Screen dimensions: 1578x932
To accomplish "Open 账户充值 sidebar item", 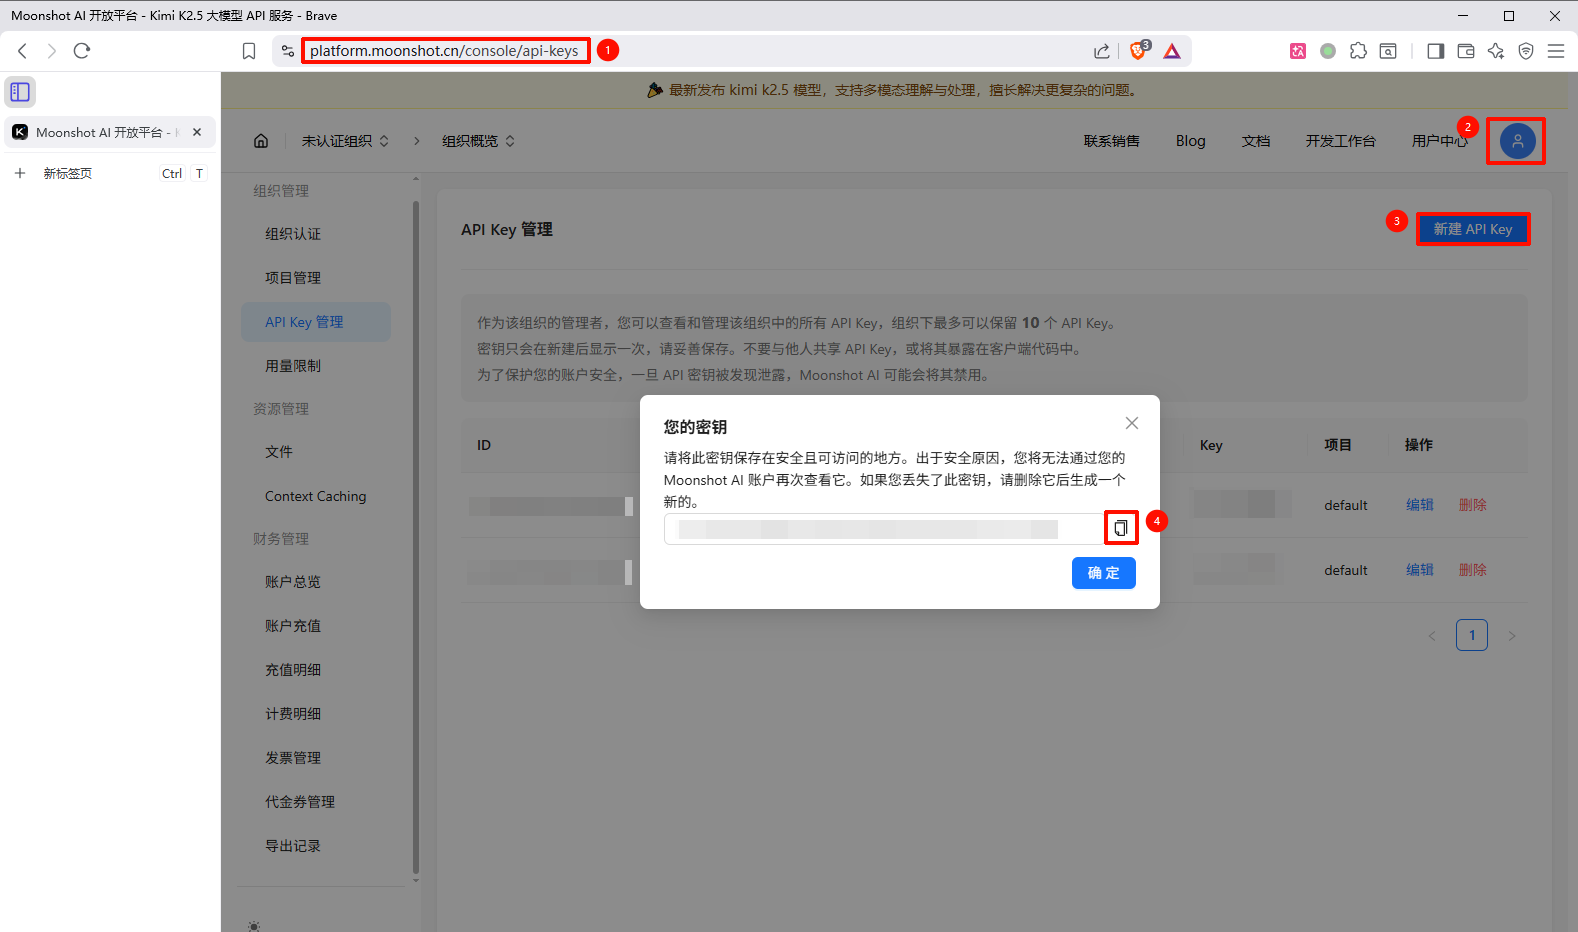I will (293, 626).
